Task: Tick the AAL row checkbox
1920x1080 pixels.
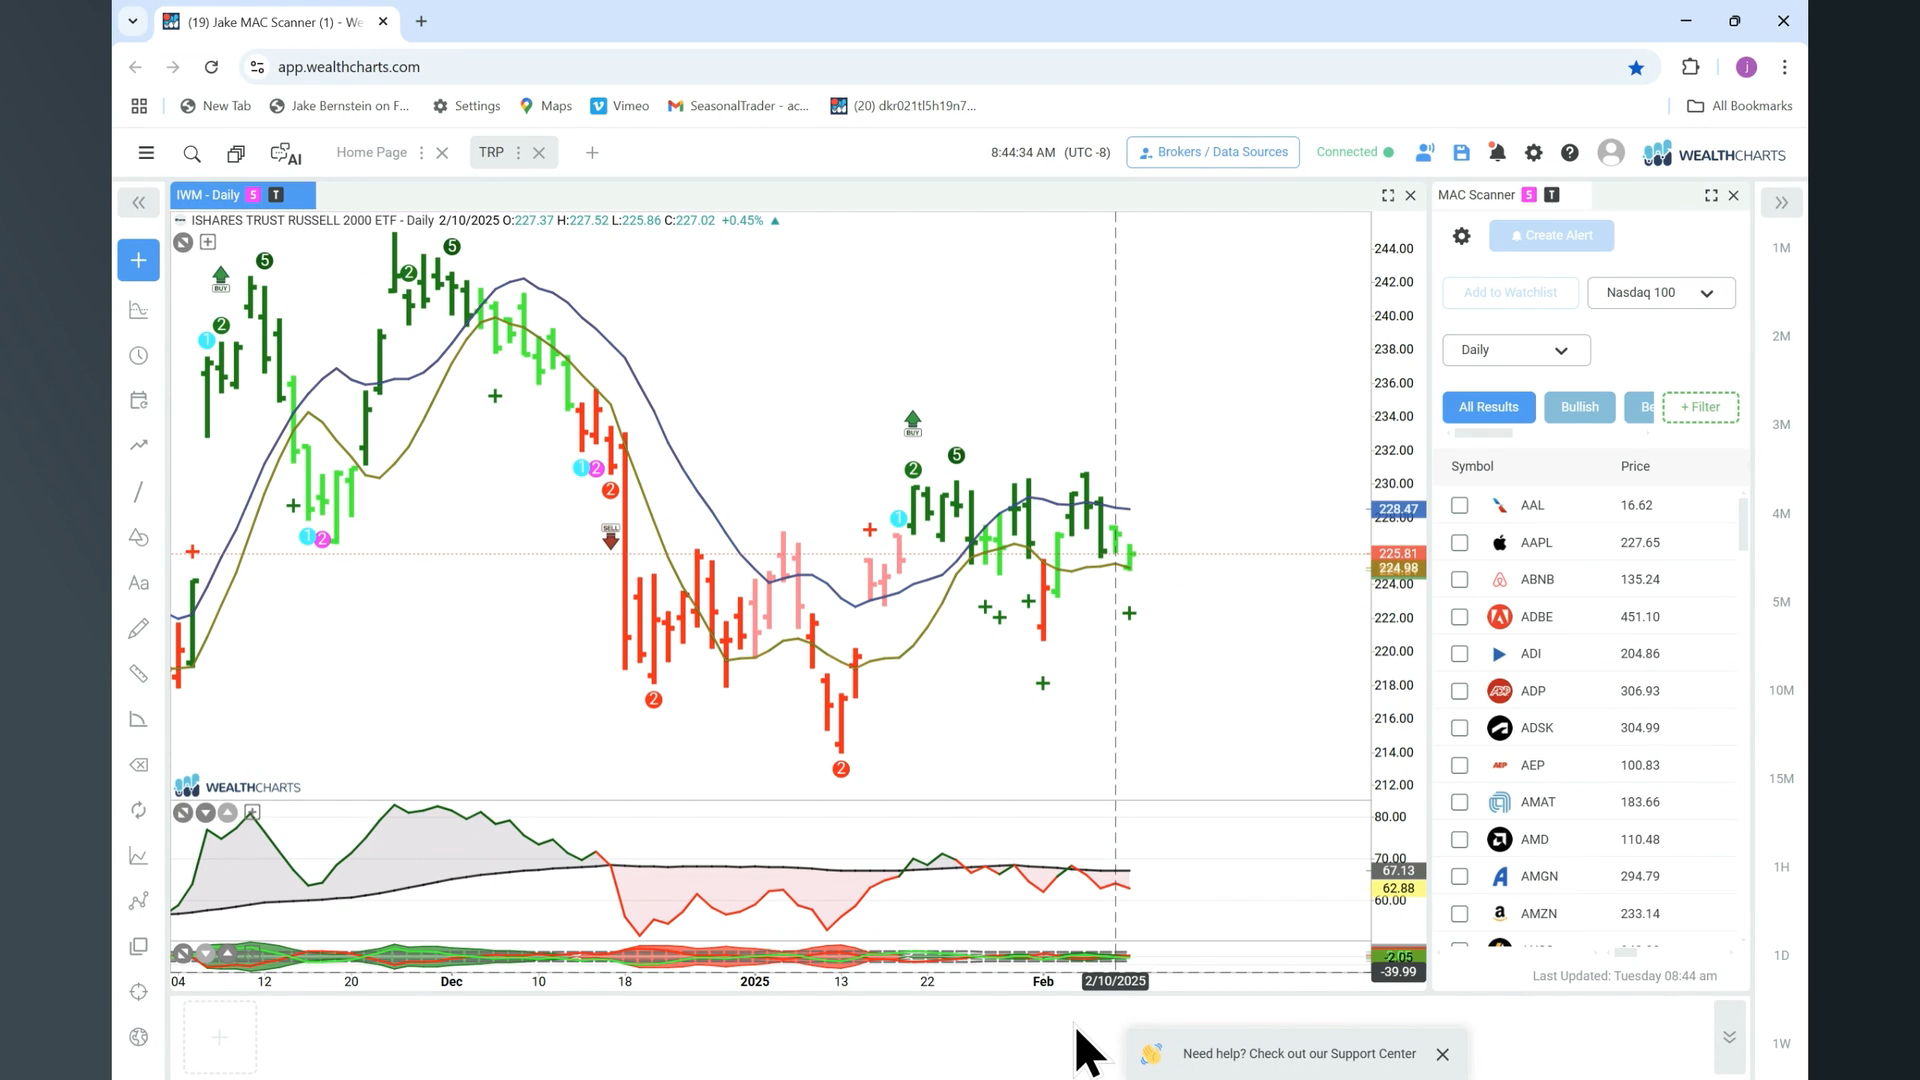Action: point(1459,506)
